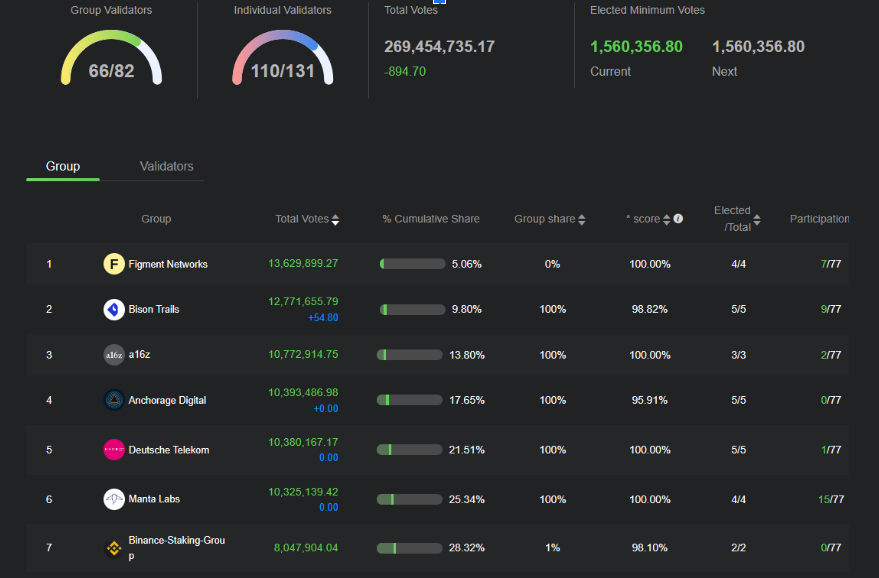The width and height of the screenshot is (879, 578).
Task: Open the Figment Networks group
Action: [168, 264]
